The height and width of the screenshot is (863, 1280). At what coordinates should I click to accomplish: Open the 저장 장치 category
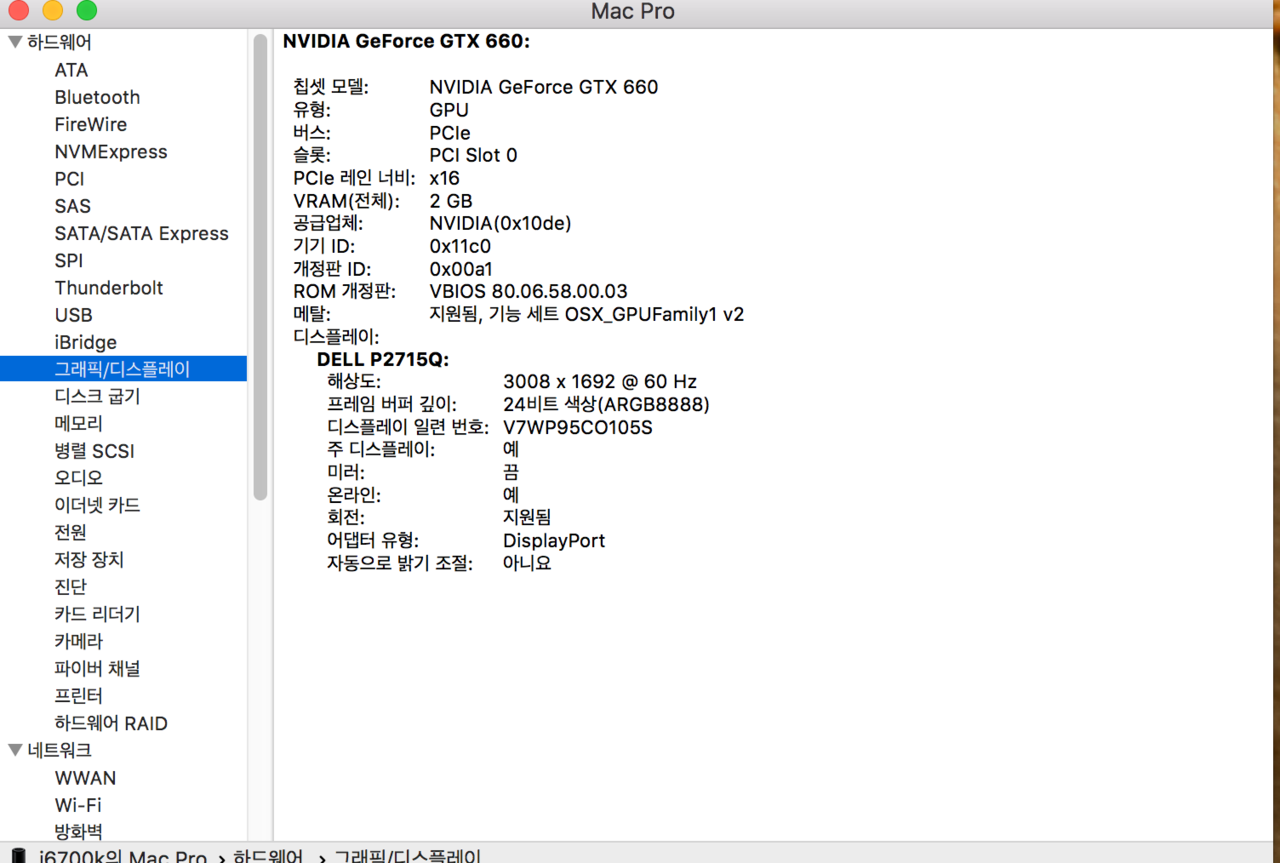89,560
